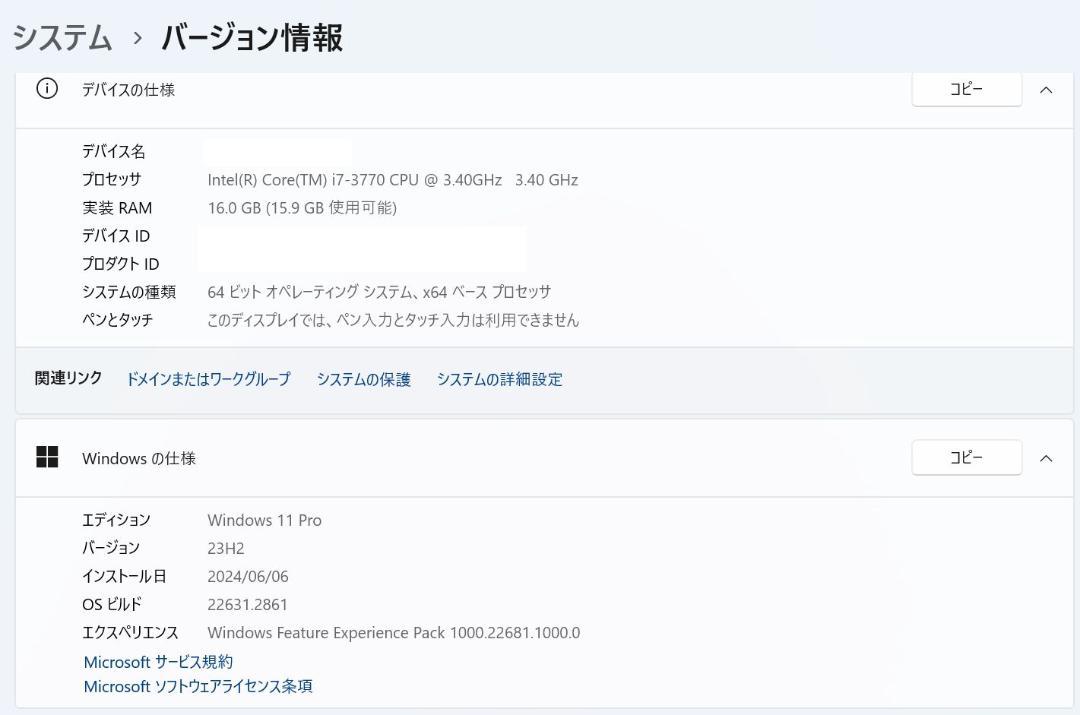Screen dimensions: 1080x715
Task: Select the プロセッサ label
Action: coord(112,179)
